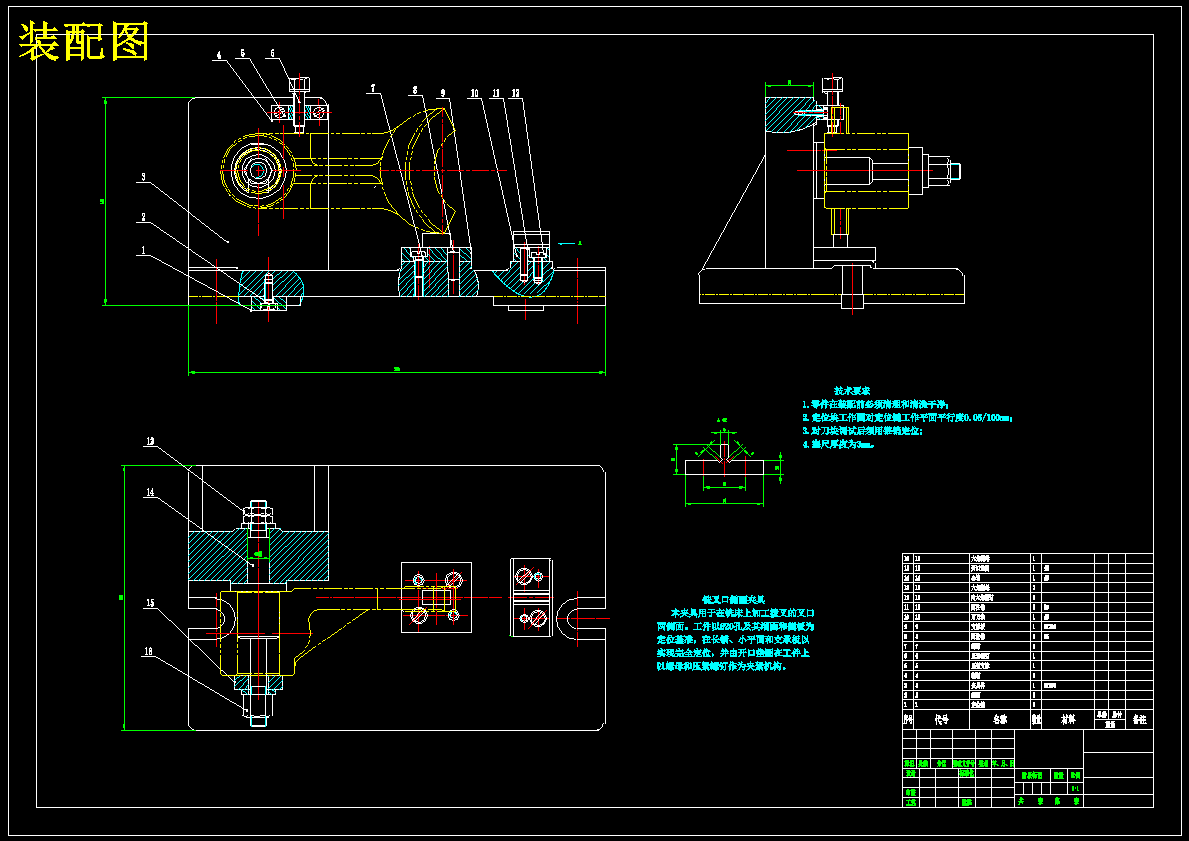This screenshot has height=841, width=1189.
Task: Click the bottom-row text 共 张 第 张 in title block
Action: coord(1049,801)
